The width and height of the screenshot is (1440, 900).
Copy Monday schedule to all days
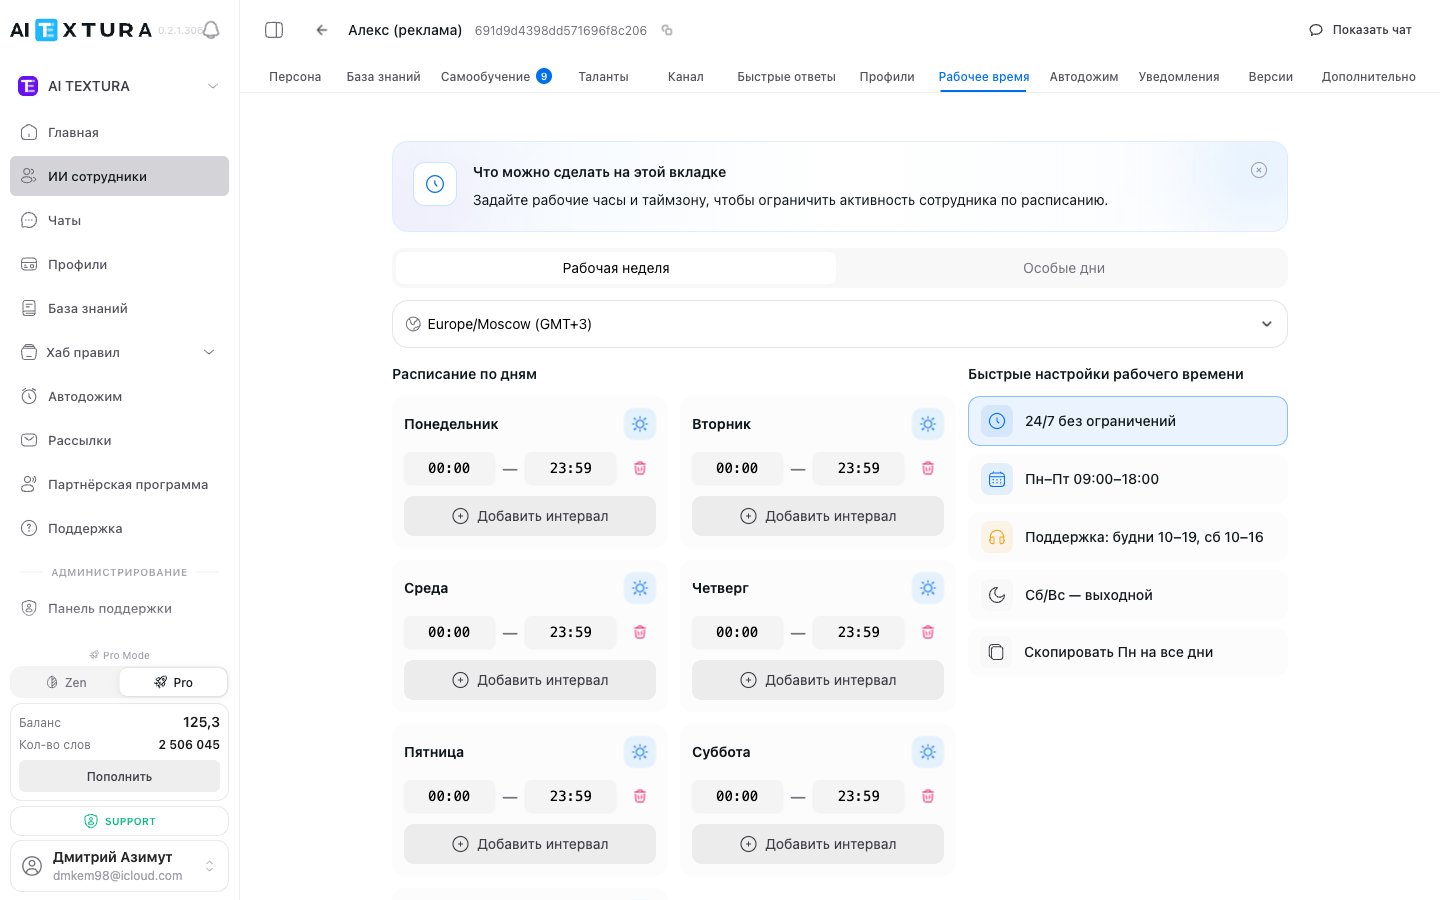[x=1127, y=652]
